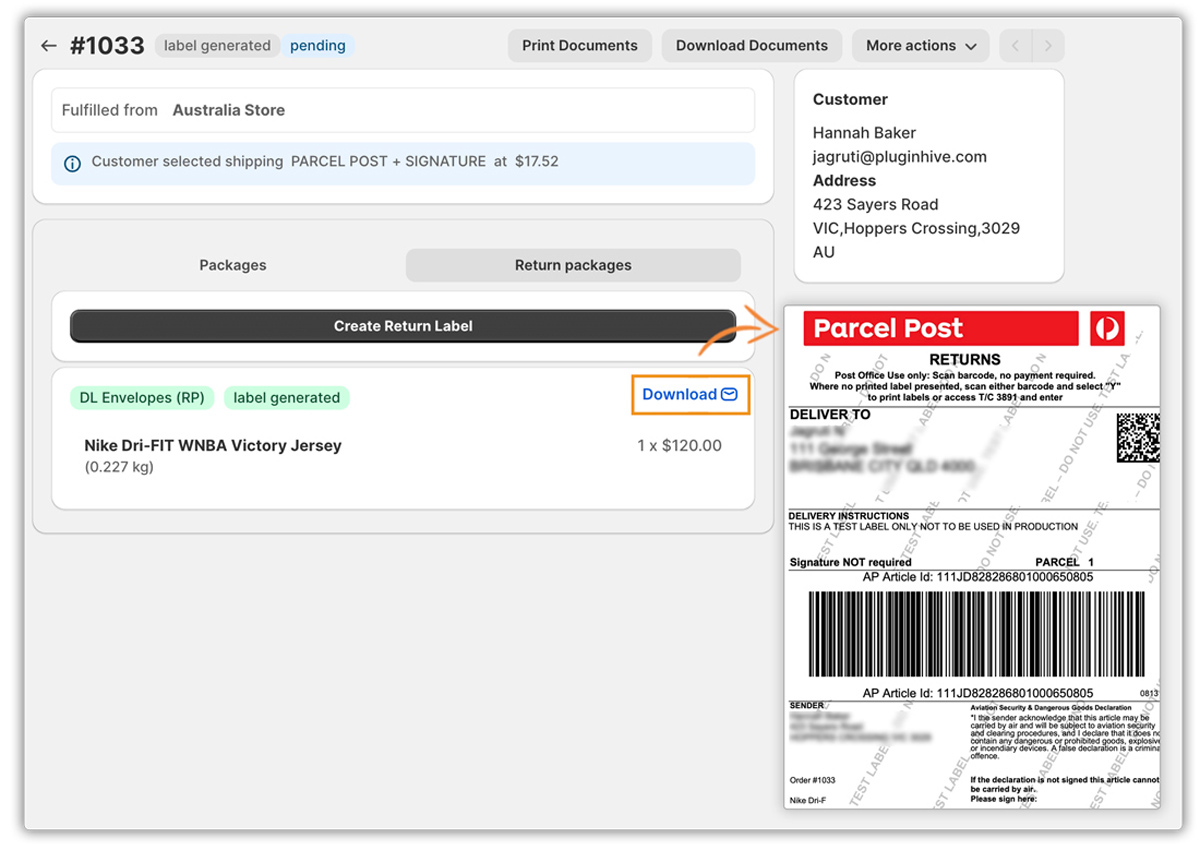
Task: Click customer email jagruti@pluginhive.com
Action: [899, 157]
